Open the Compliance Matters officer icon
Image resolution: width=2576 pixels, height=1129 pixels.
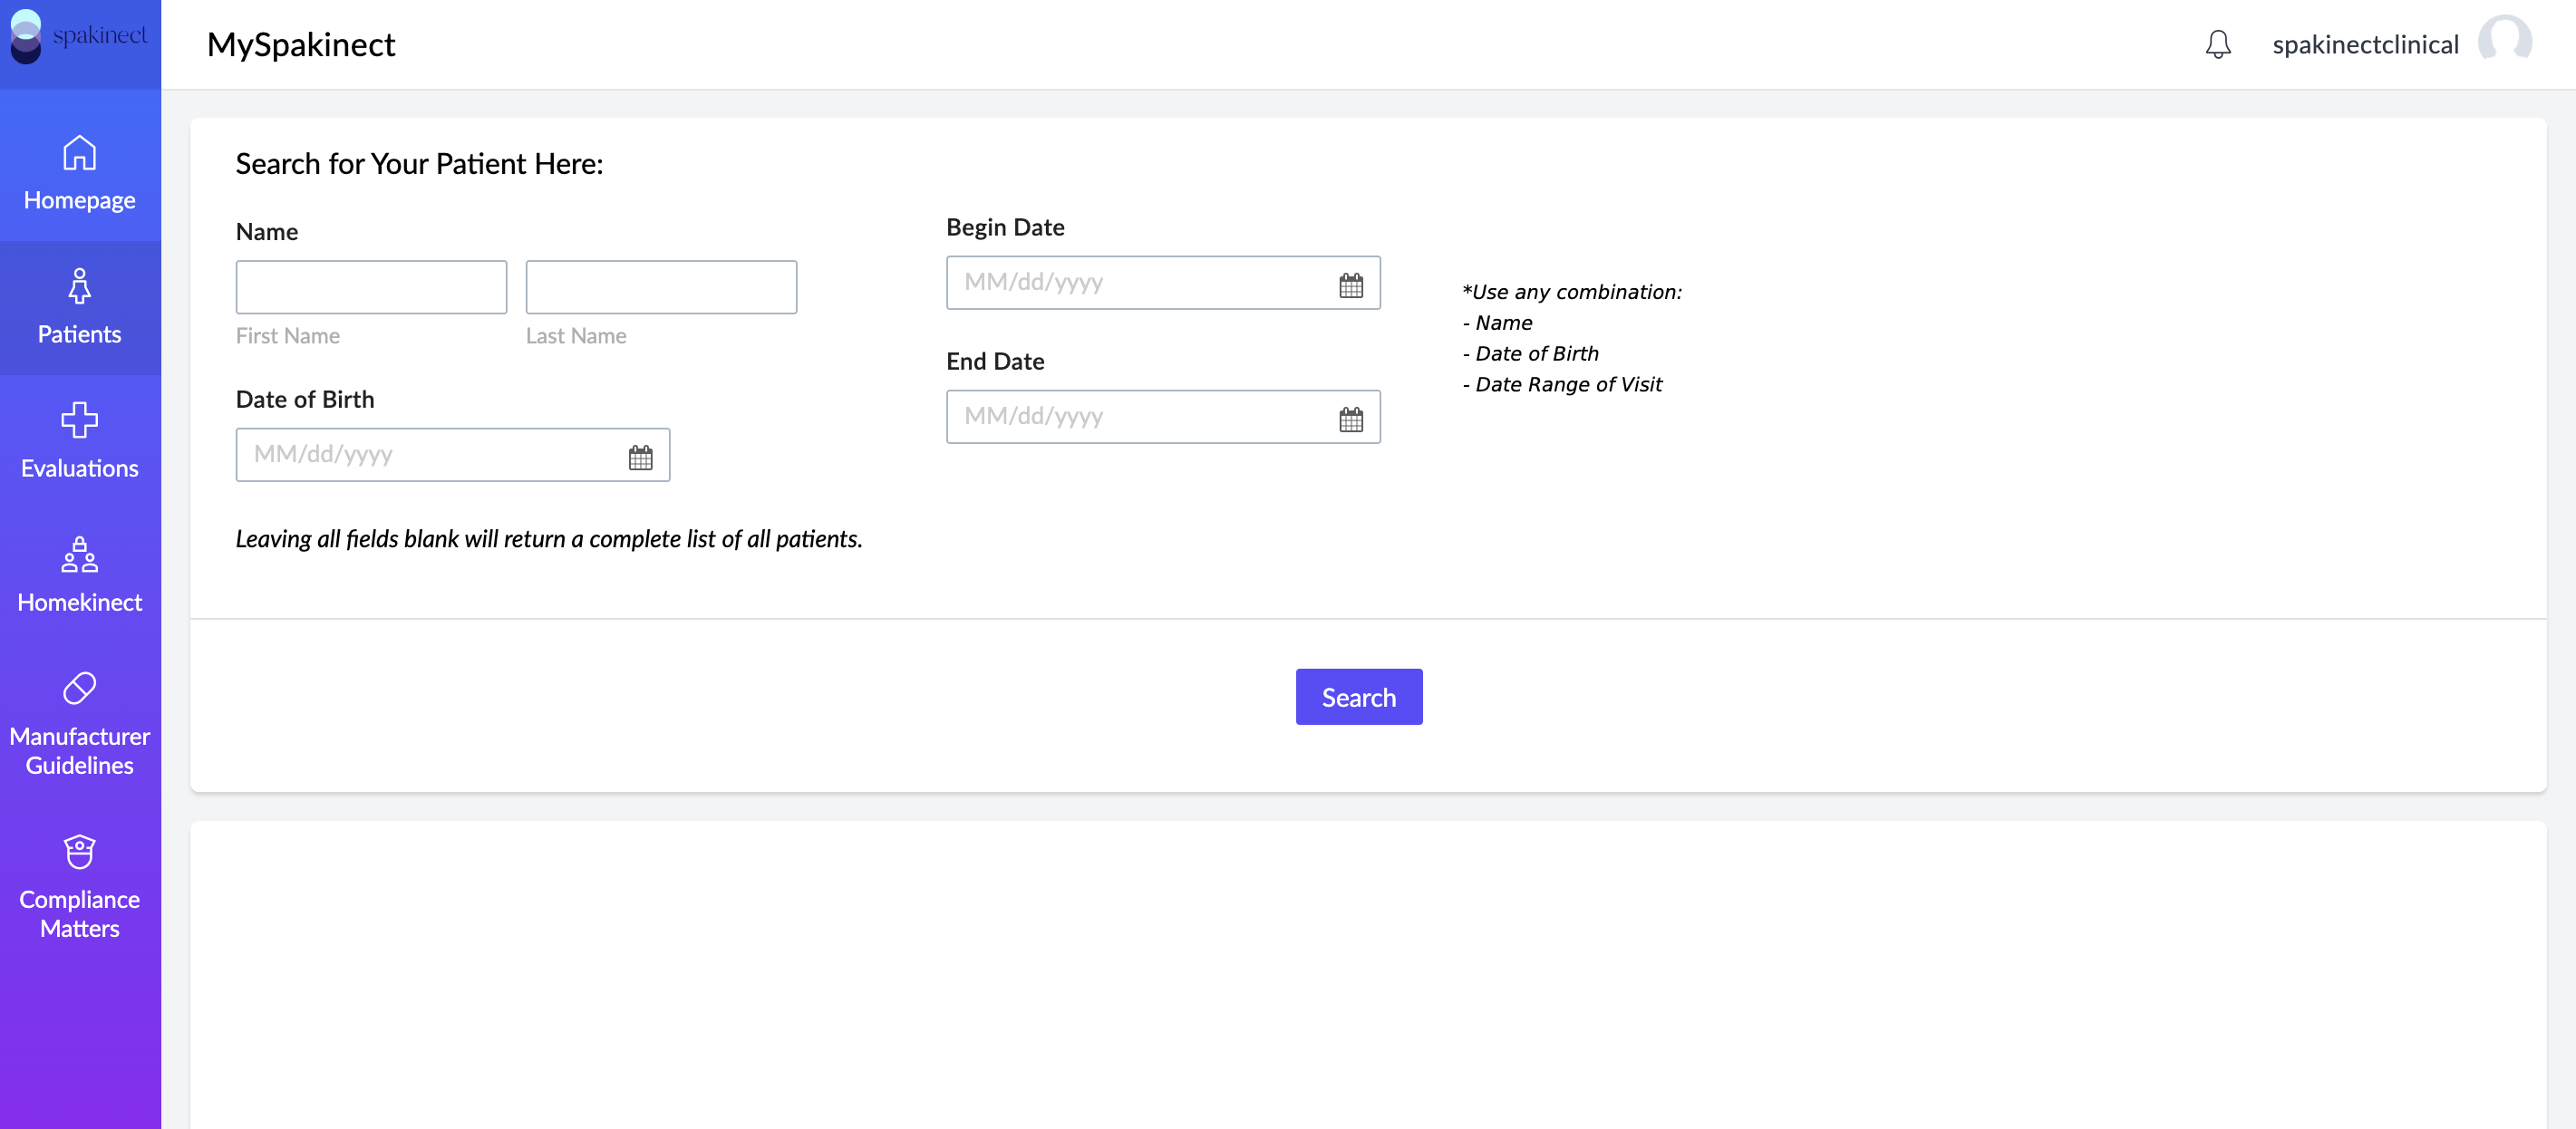pyautogui.click(x=80, y=852)
